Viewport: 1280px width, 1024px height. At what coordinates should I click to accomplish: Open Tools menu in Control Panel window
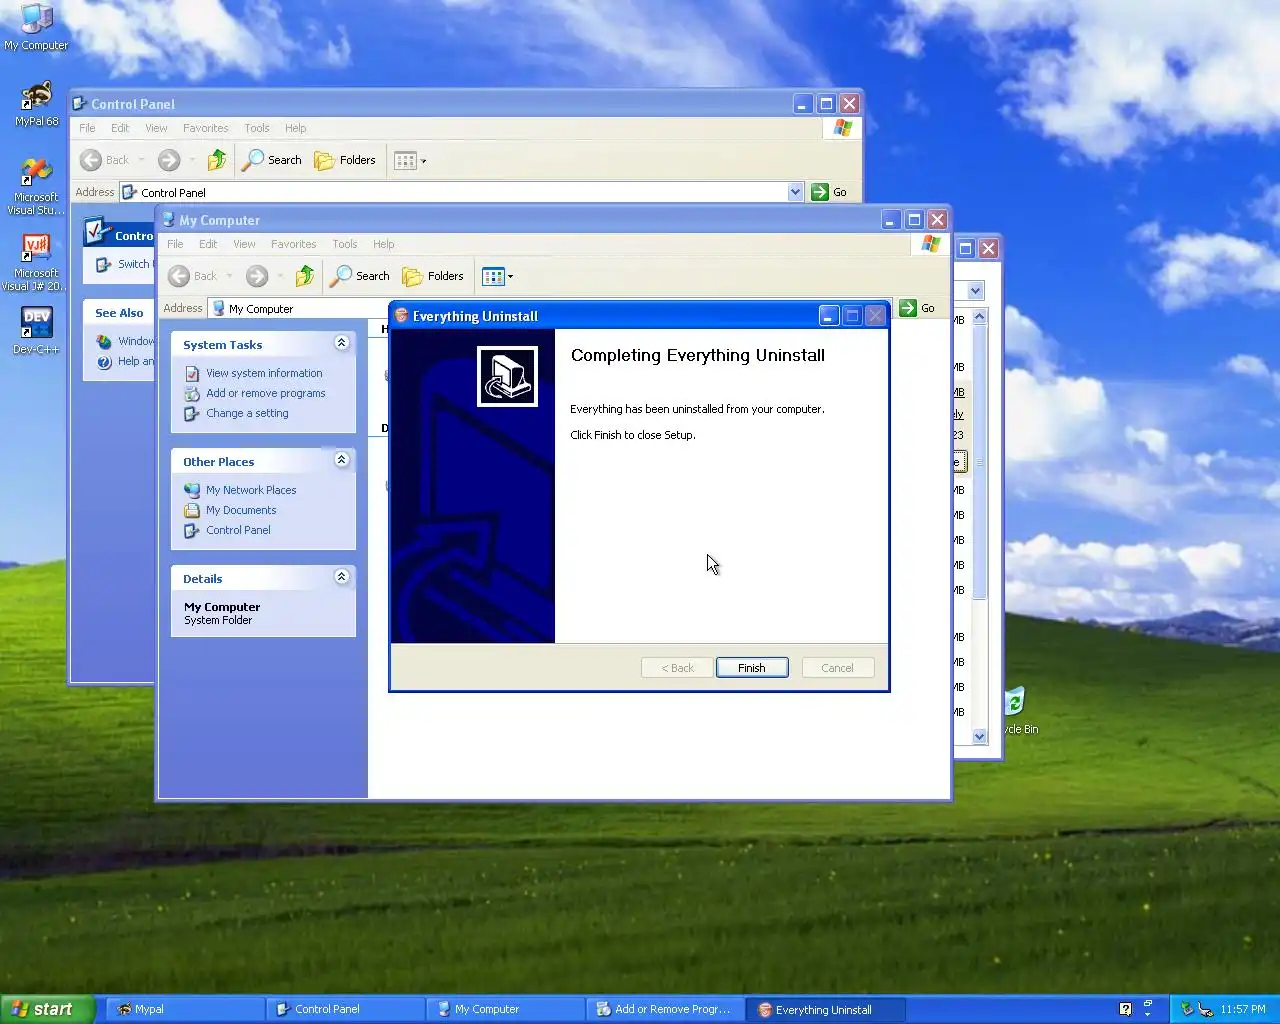pos(257,128)
